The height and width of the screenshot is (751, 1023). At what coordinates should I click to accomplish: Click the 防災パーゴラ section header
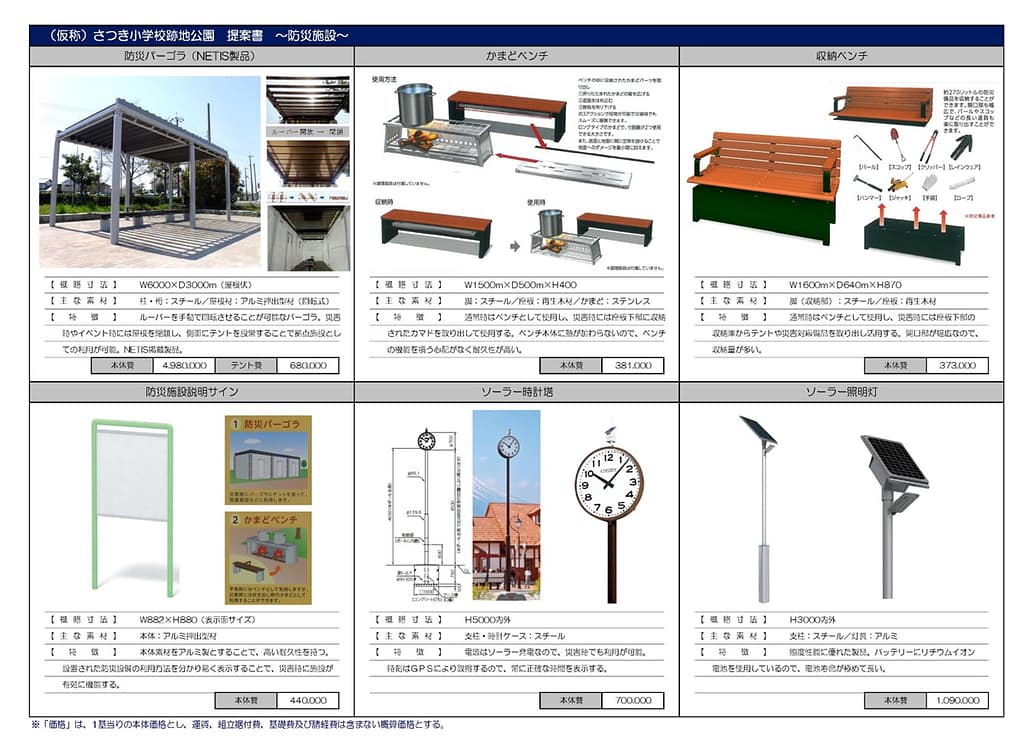[190, 56]
